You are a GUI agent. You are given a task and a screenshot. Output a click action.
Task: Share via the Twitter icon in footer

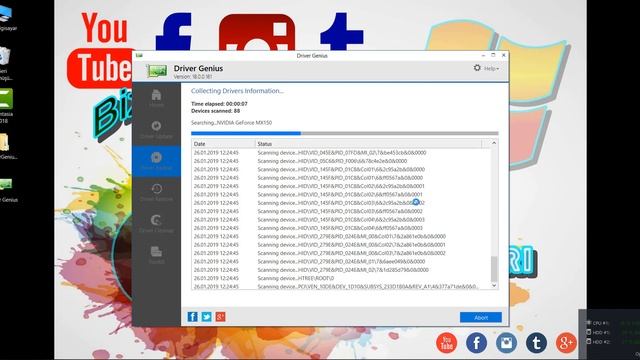click(207, 317)
